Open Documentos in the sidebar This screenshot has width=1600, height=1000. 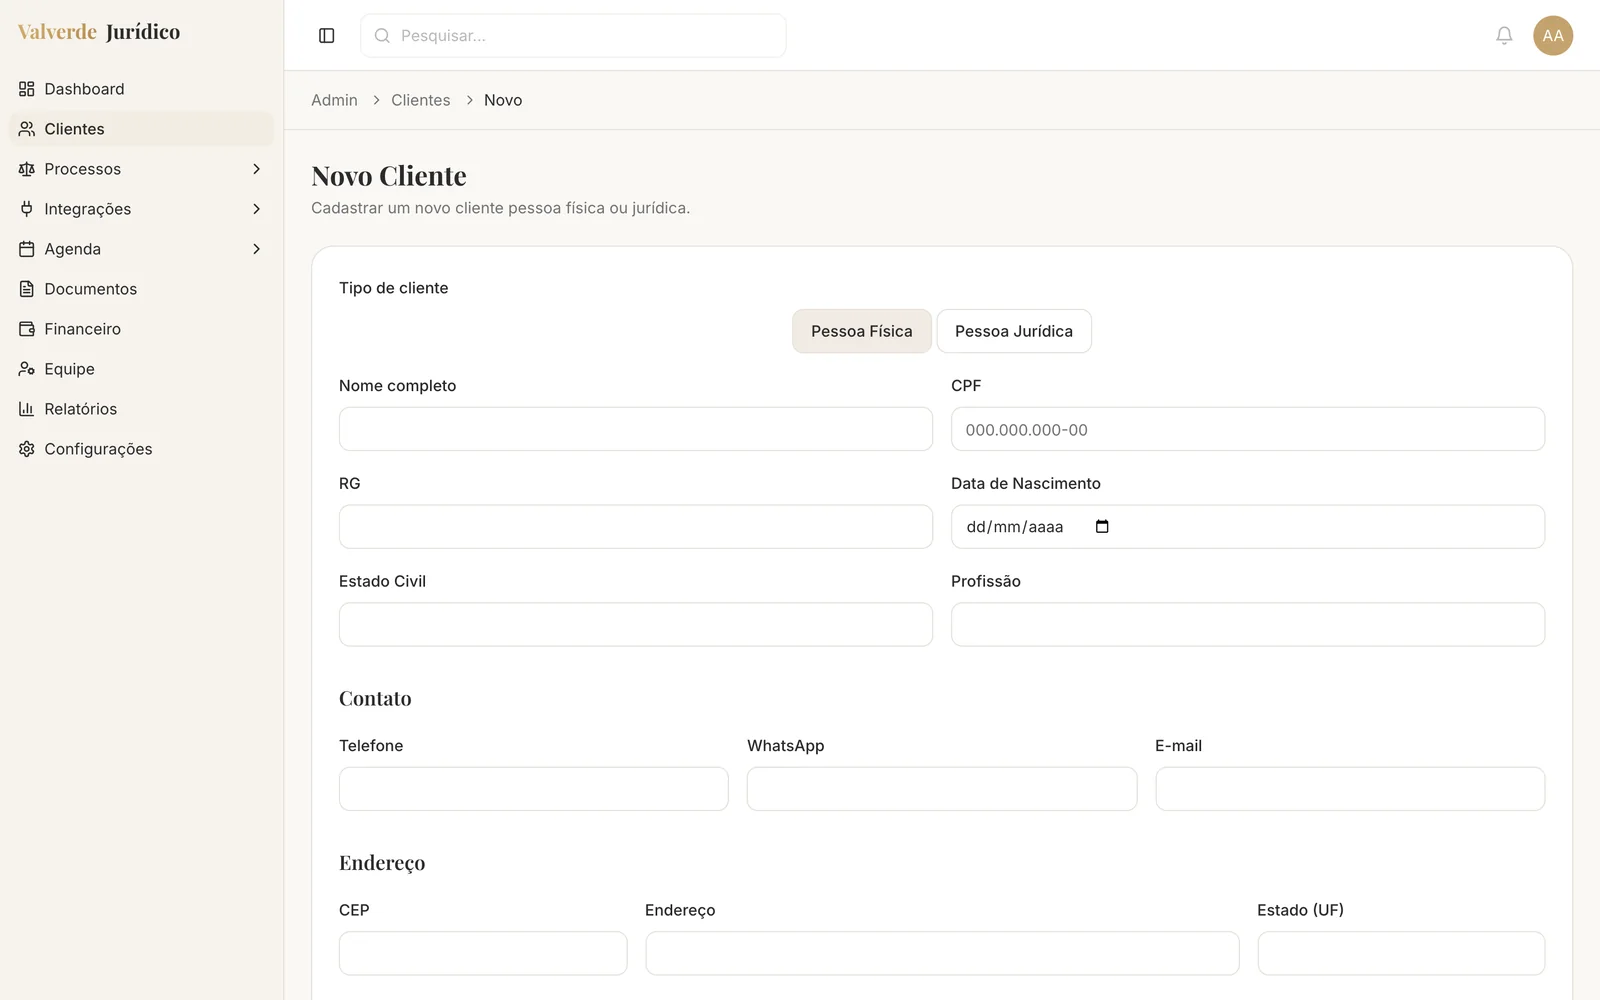pos(141,289)
